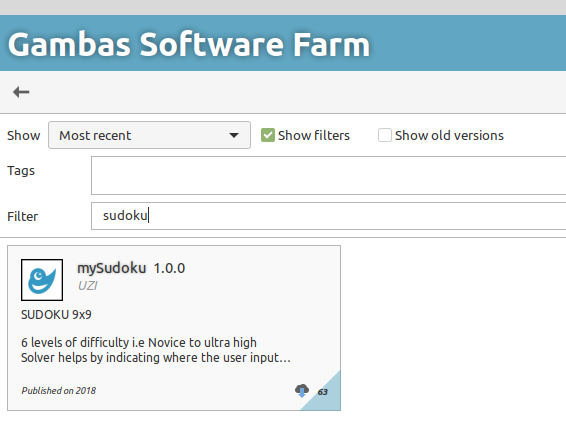Click the Gambas Software Farm header title
This screenshot has width=566, height=428.
tap(189, 44)
